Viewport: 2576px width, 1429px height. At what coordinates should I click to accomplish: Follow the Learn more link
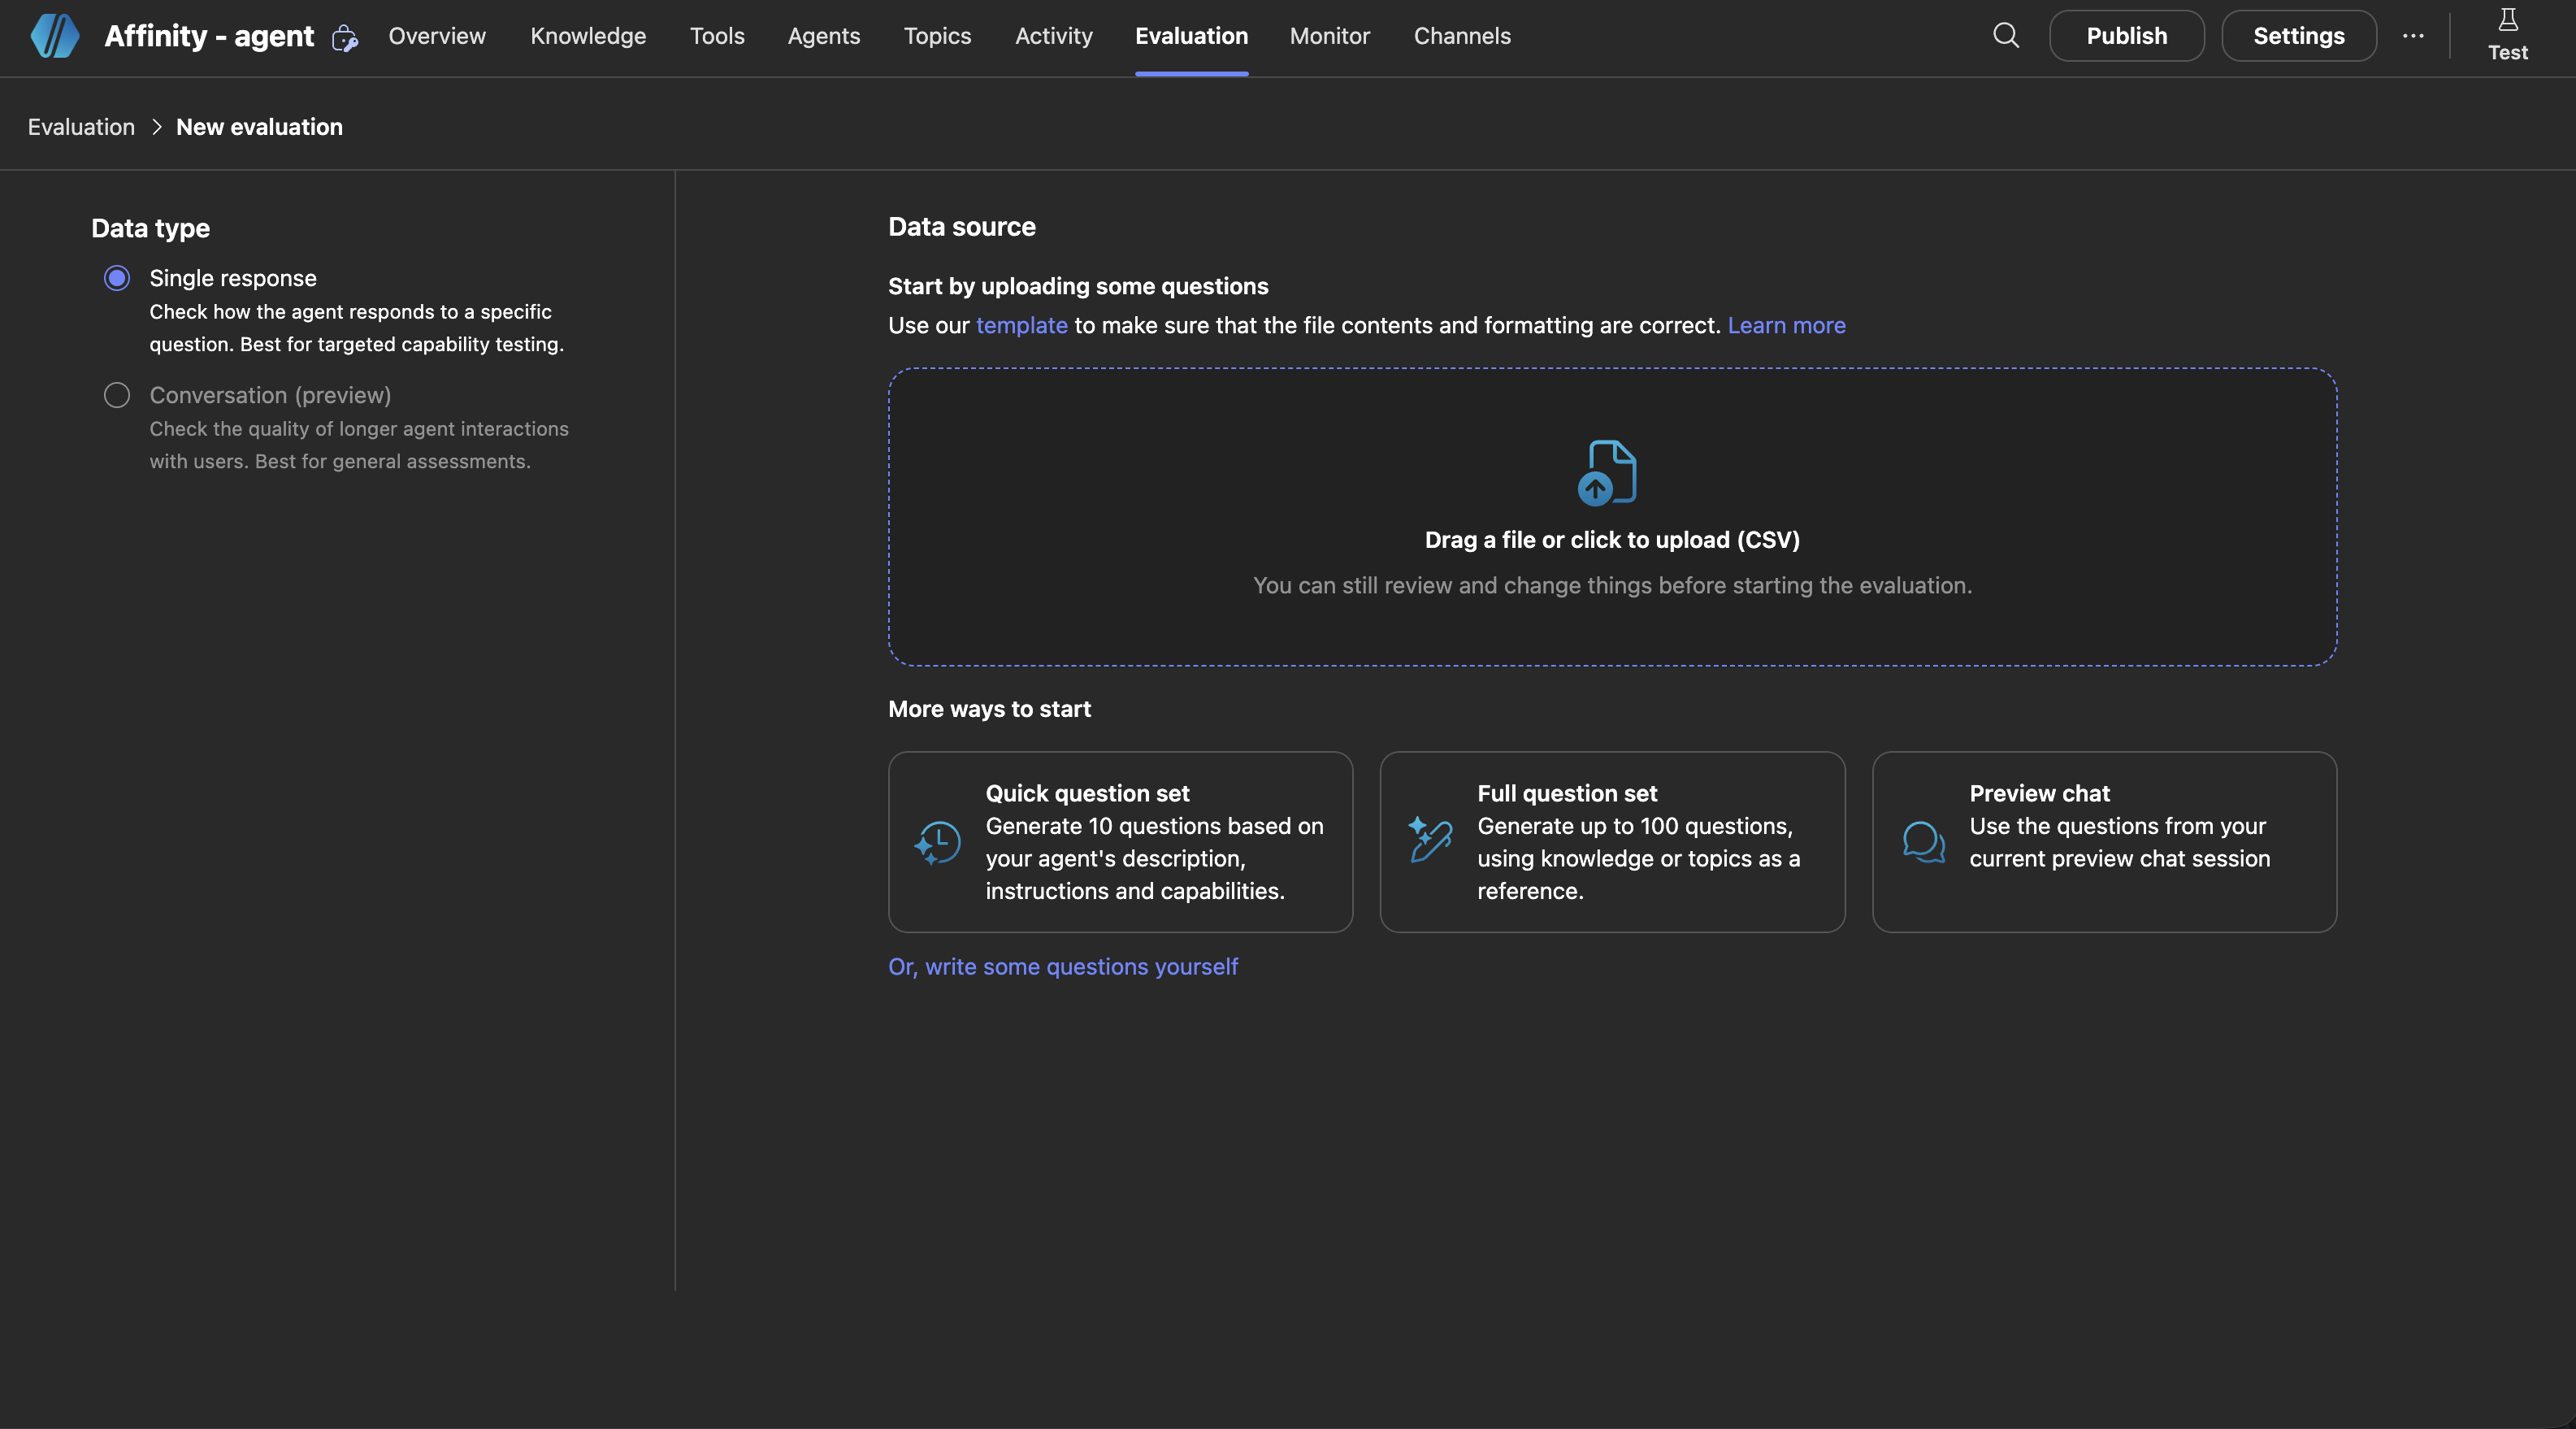[x=1786, y=326]
